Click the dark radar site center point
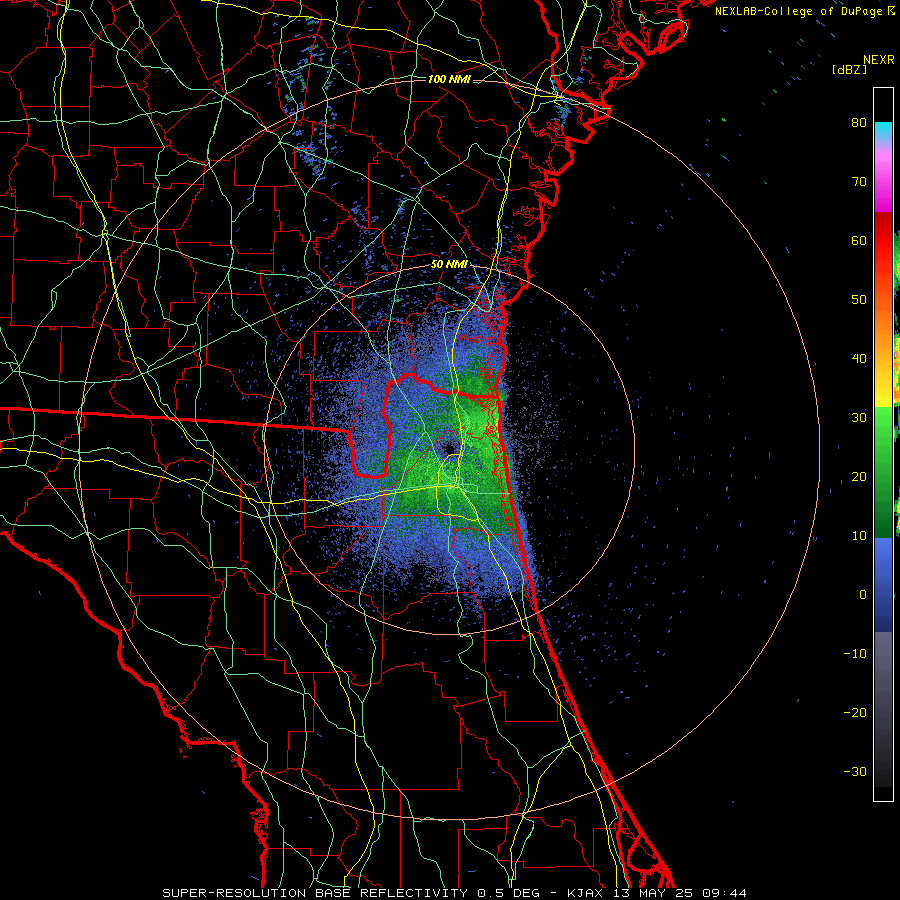 point(448,448)
